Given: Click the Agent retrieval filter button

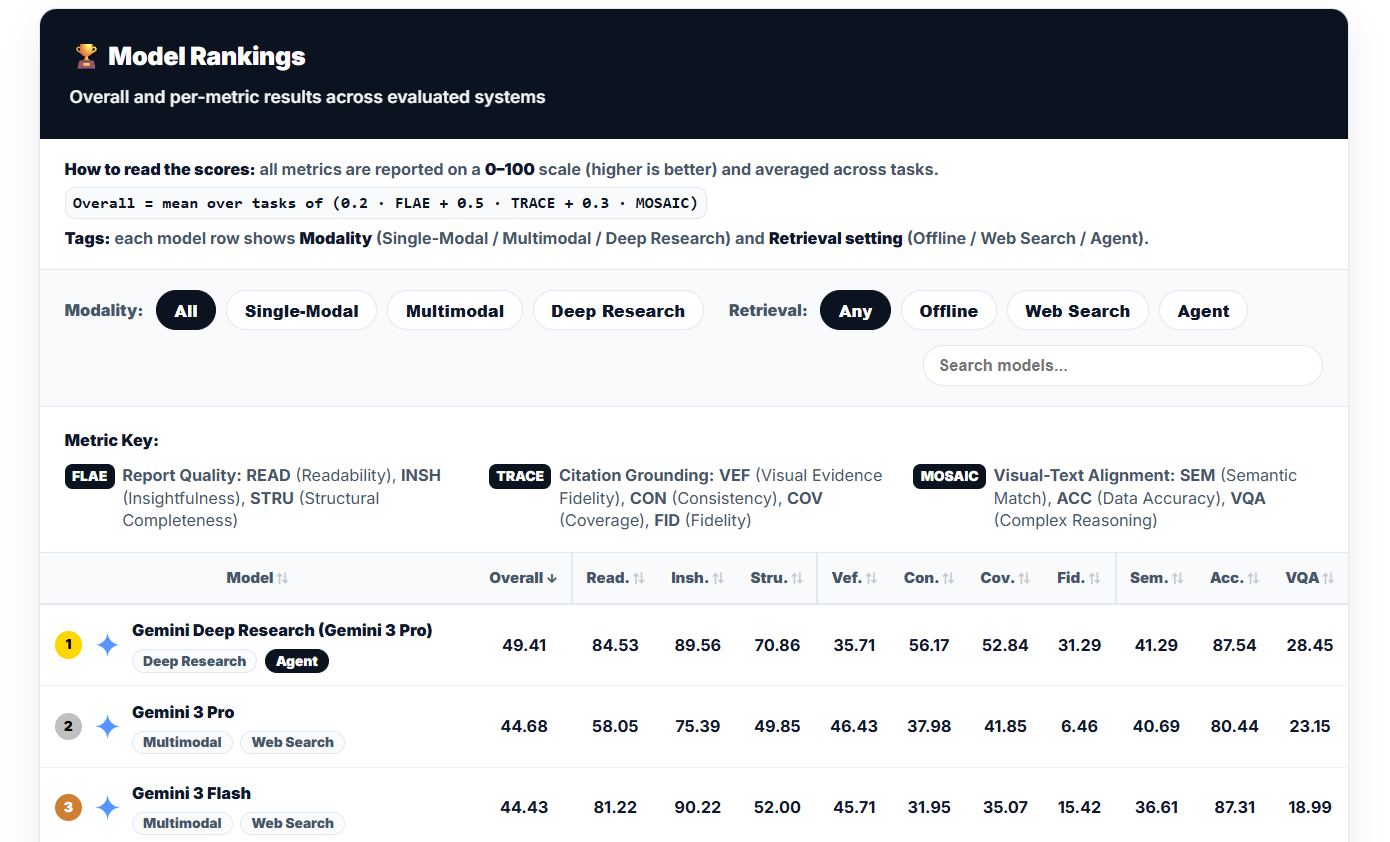Looking at the screenshot, I should (1202, 311).
